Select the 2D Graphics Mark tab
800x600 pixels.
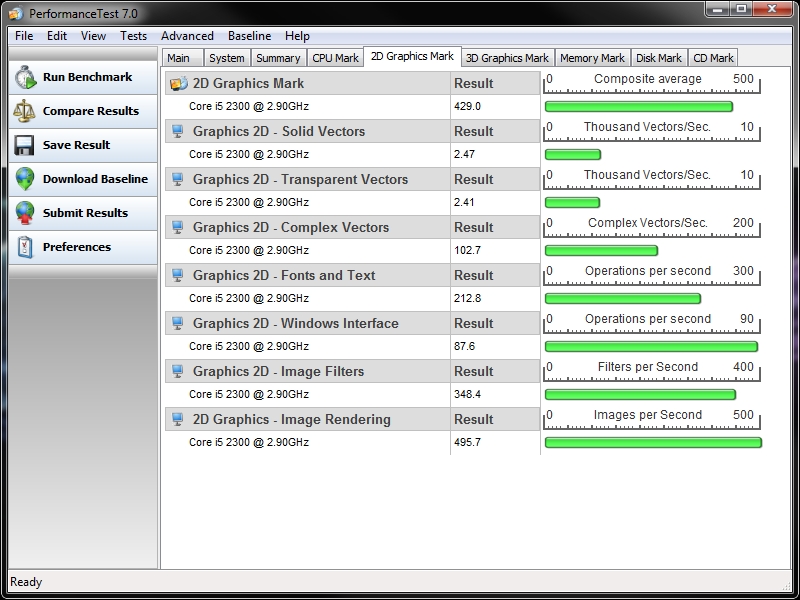pos(412,57)
